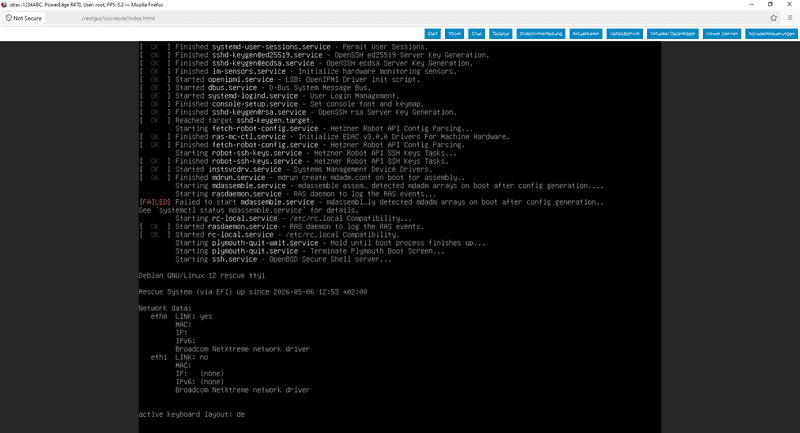This screenshot has width=800, height=433.
Task: Click the Firefox icon in title bar
Action: (x=5, y=5)
